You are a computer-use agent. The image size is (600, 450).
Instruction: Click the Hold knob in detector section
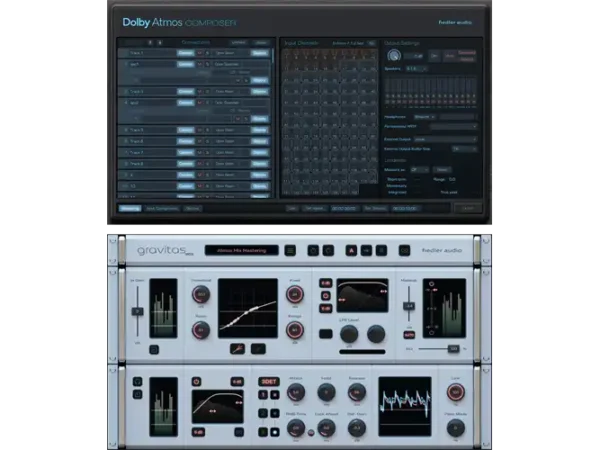[x=326, y=392]
